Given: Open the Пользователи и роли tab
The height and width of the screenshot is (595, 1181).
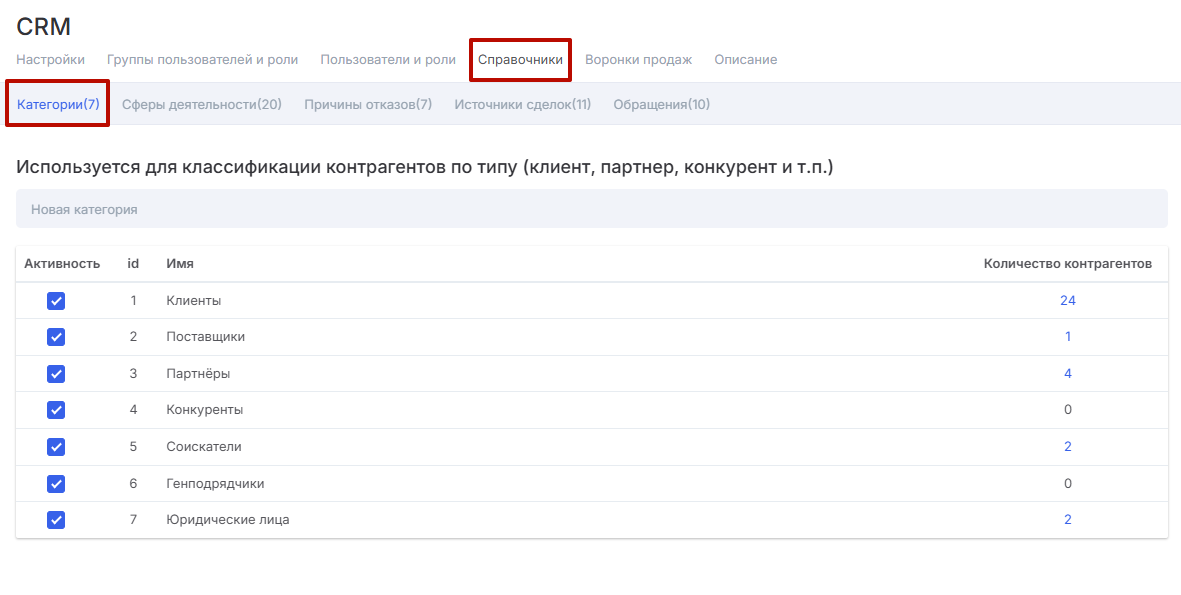Looking at the screenshot, I should click(x=388, y=60).
